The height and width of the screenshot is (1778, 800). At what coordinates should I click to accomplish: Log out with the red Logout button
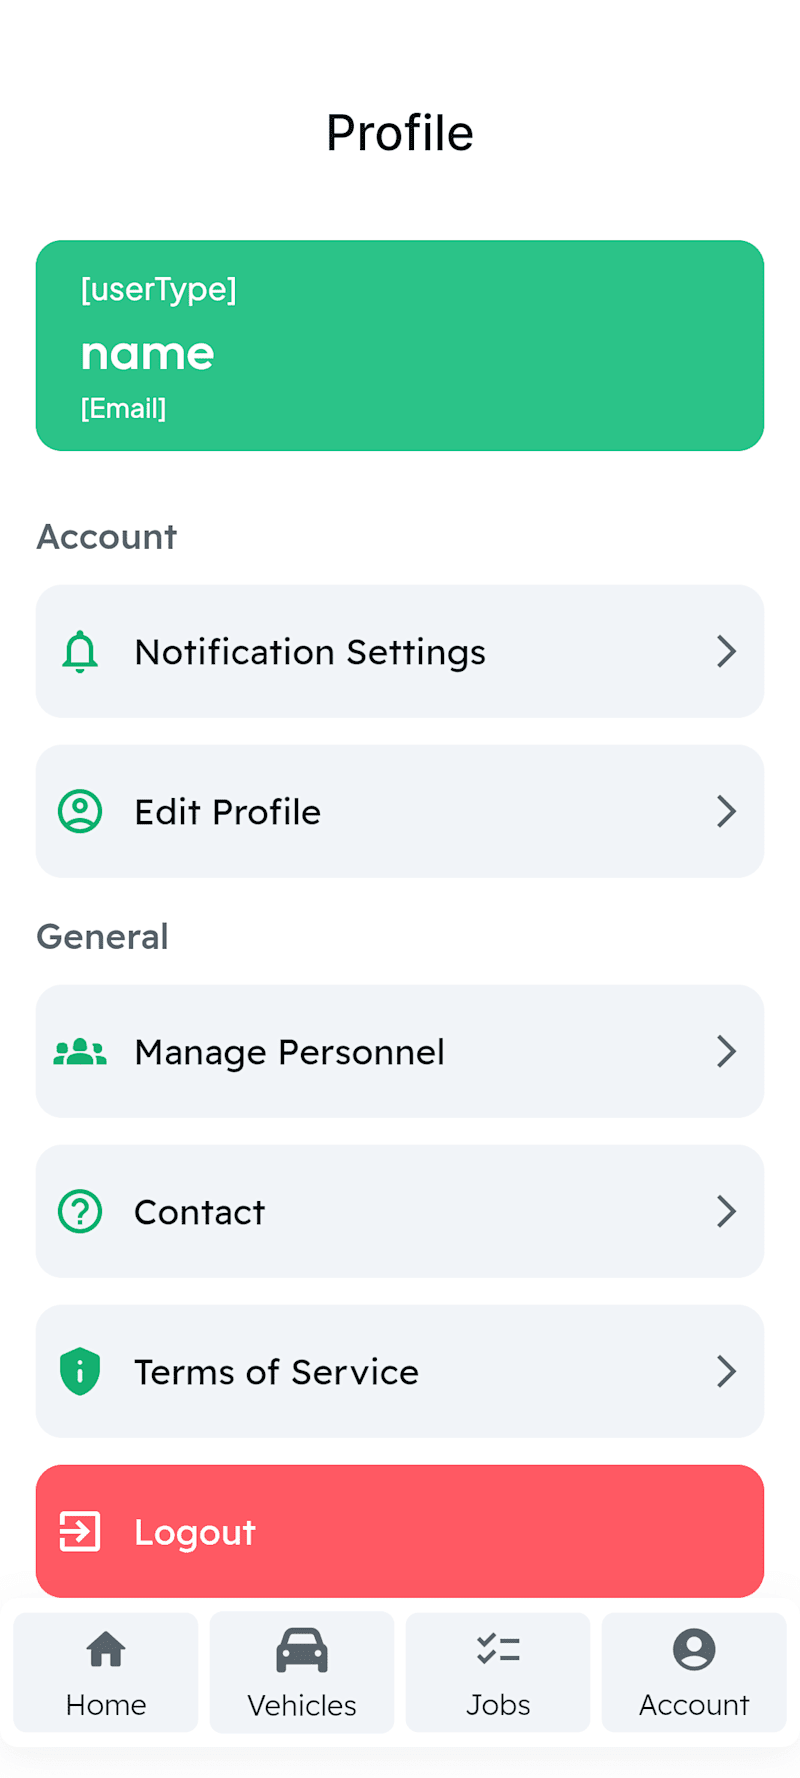(400, 1531)
